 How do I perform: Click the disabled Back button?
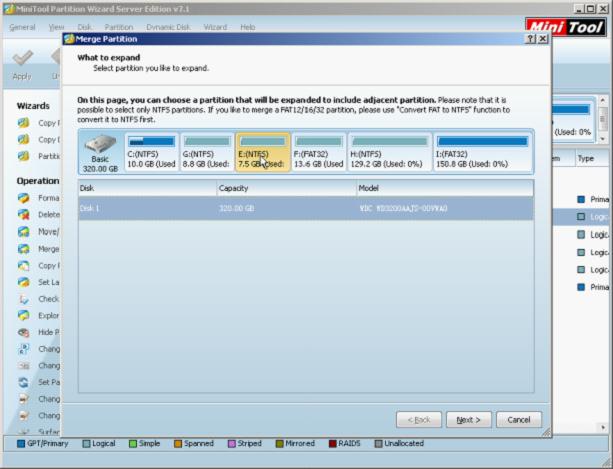(x=419, y=420)
